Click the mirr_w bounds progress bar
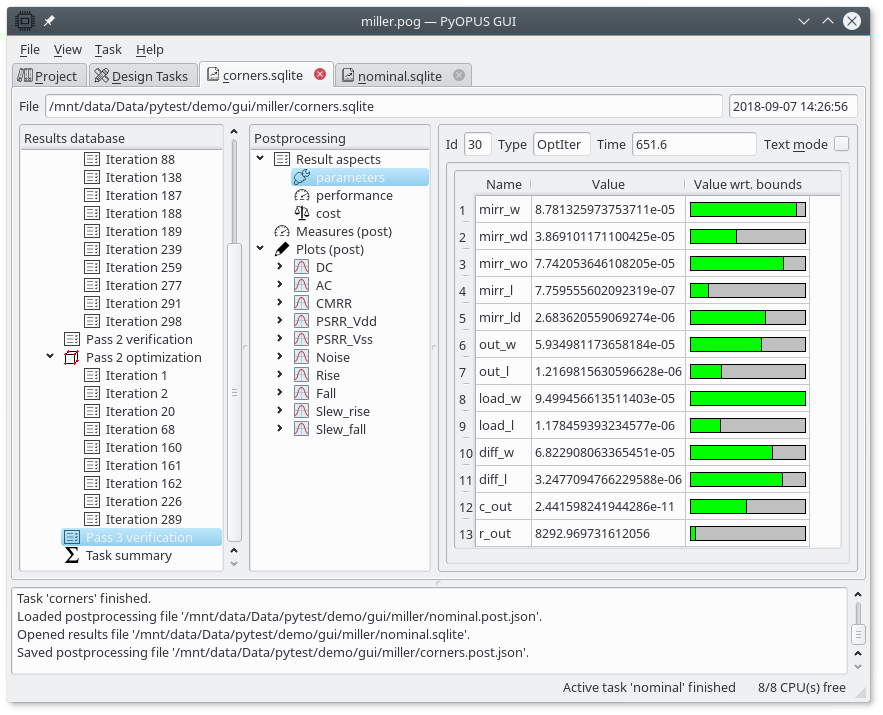 [x=747, y=210]
